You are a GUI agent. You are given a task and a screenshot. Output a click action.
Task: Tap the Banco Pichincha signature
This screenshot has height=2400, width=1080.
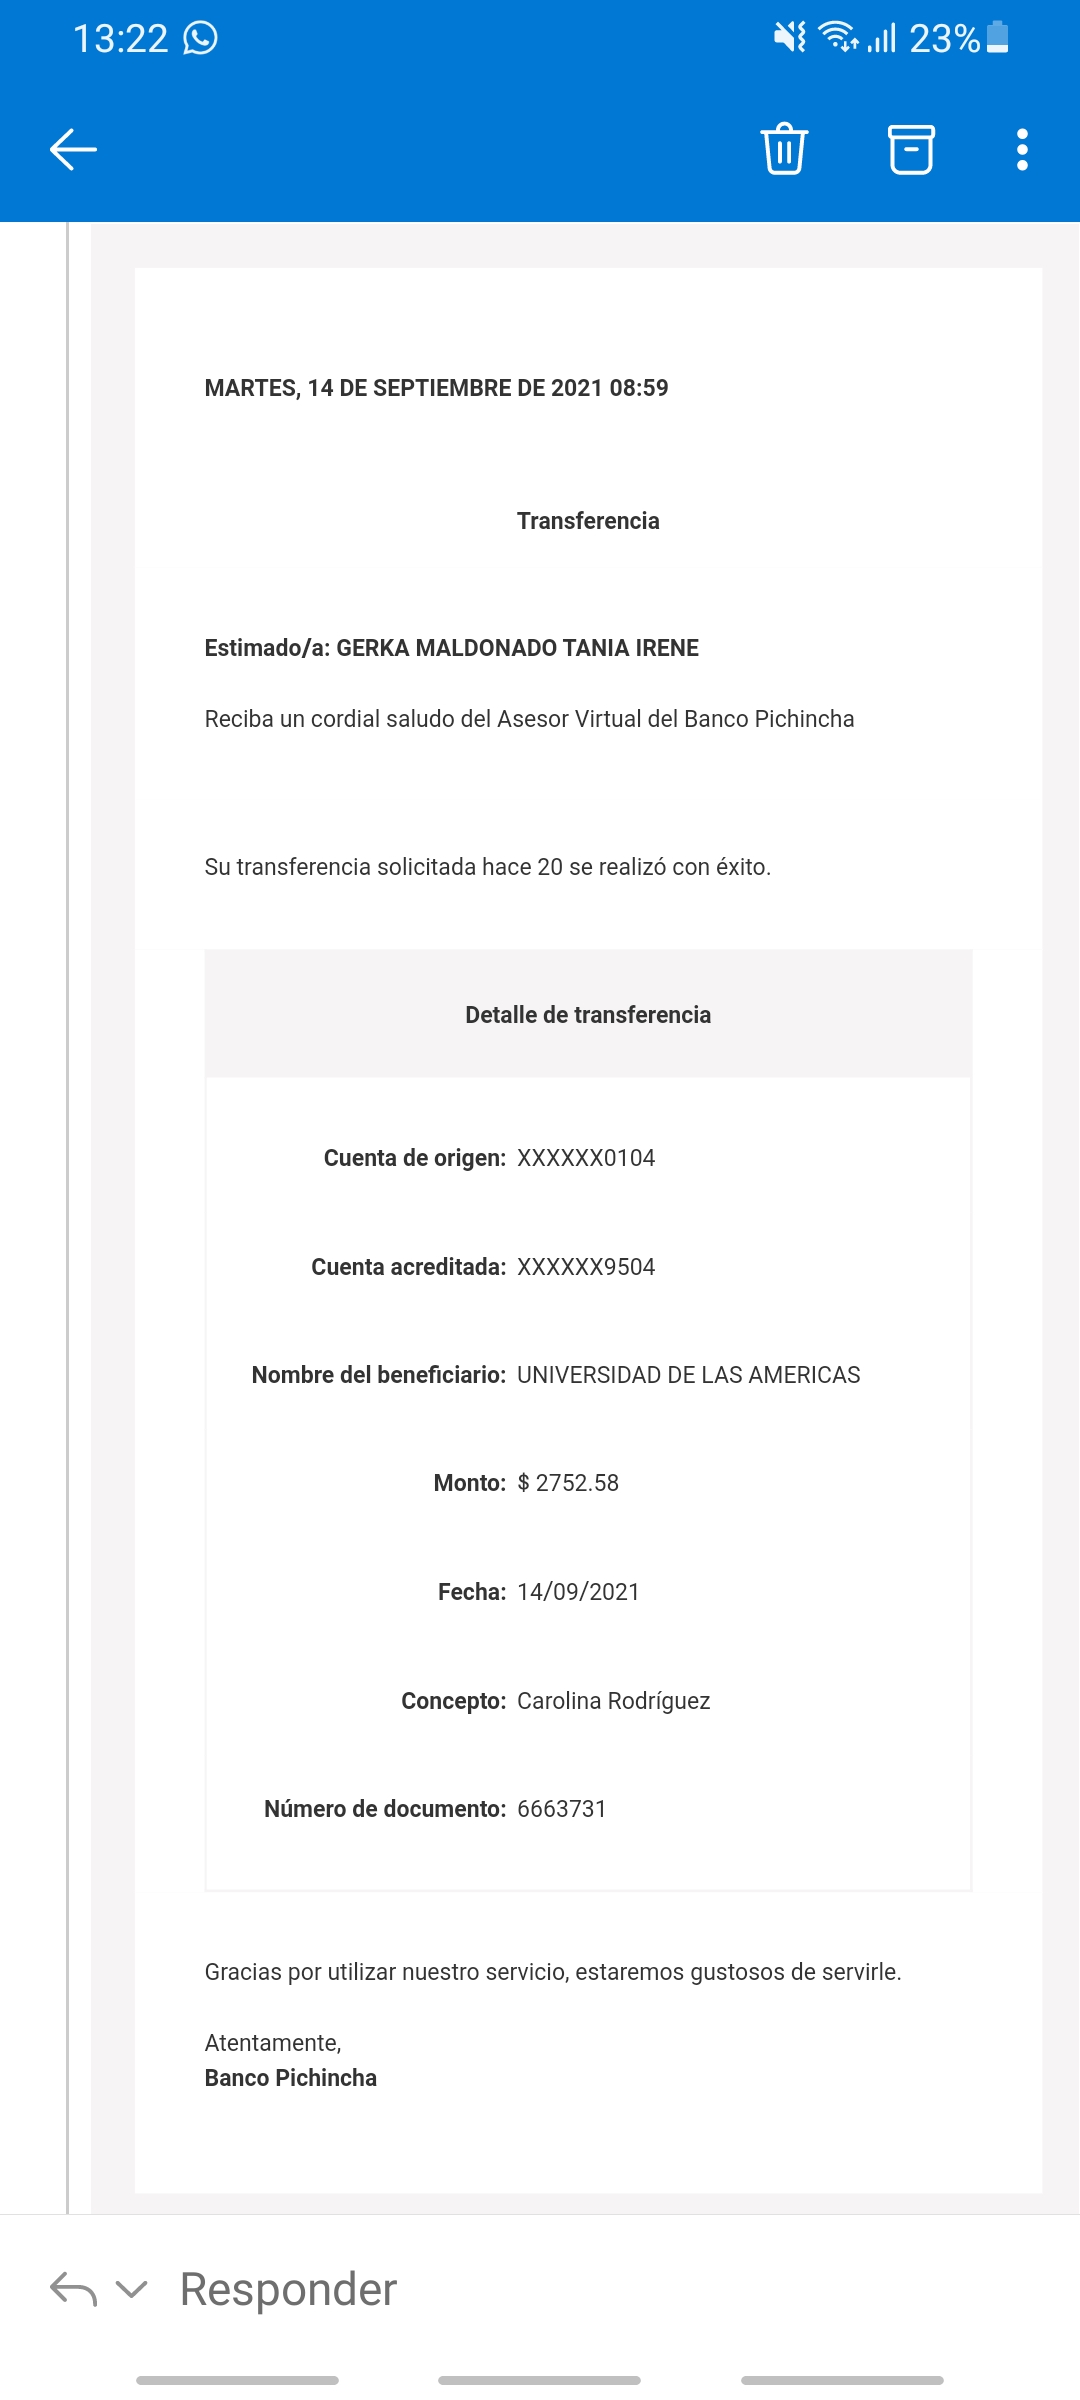click(291, 2078)
